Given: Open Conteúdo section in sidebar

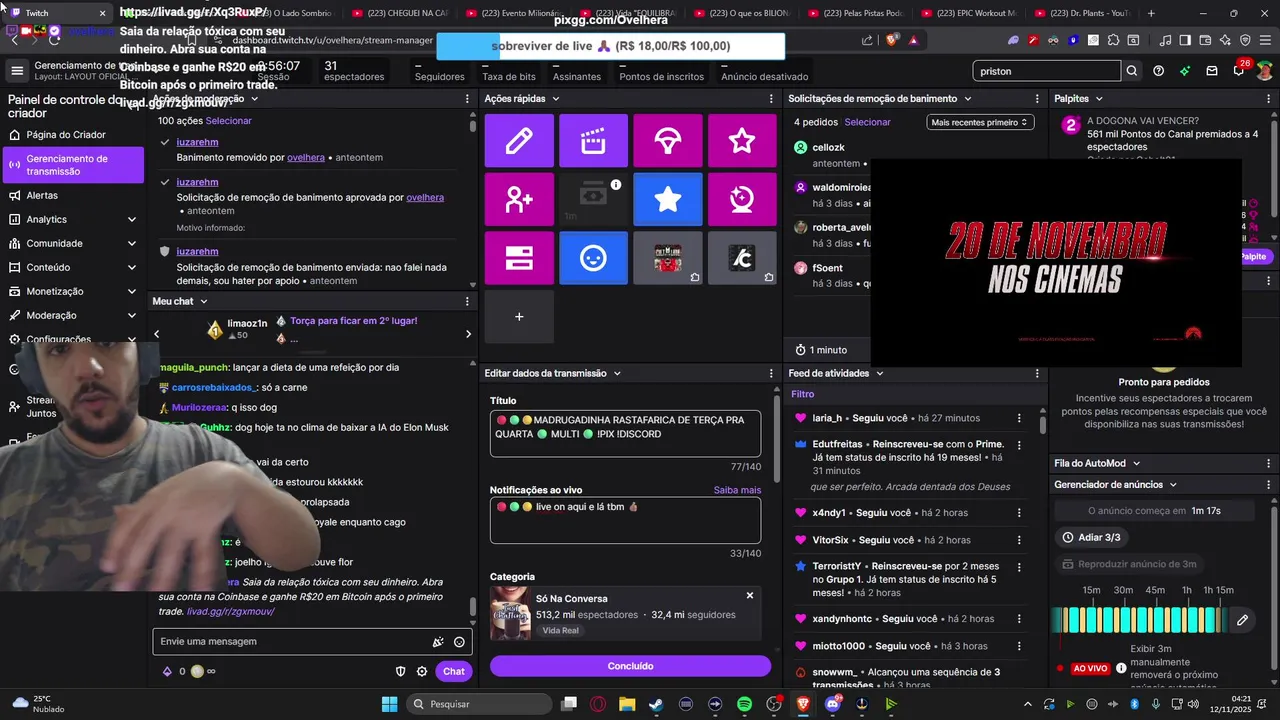Looking at the screenshot, I should [x=72, y=267].
